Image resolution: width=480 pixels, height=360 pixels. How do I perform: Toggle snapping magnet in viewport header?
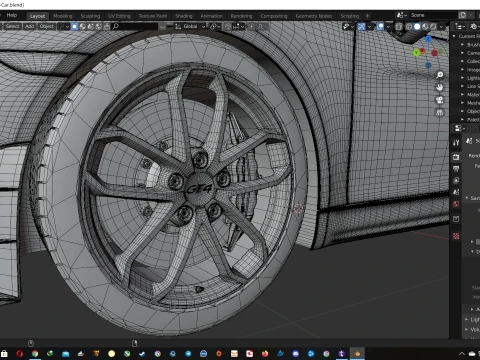(227, 26)
